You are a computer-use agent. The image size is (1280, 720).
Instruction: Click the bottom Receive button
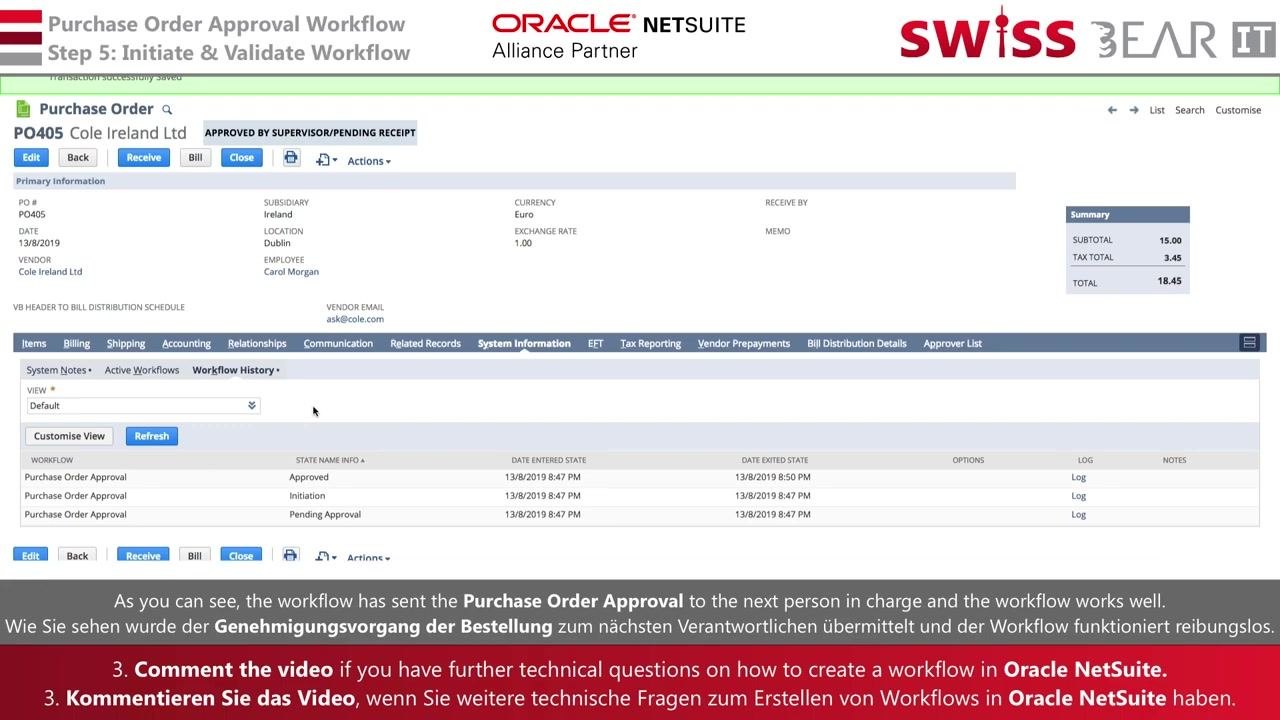coord(143,556)
